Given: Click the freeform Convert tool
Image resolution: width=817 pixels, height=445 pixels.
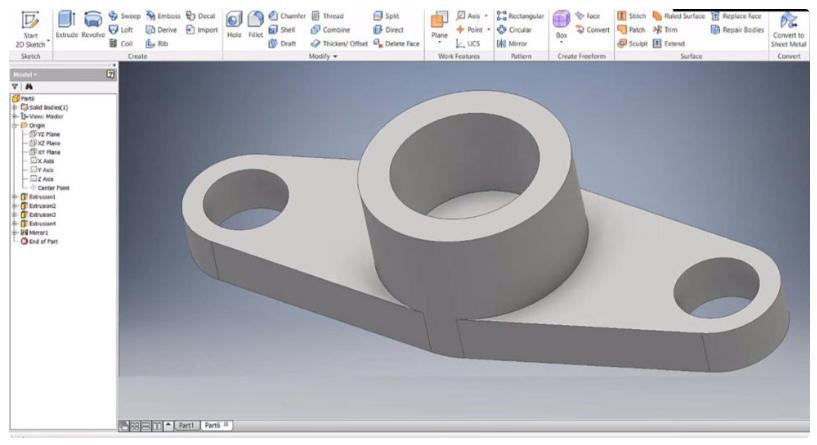Looking at the screenshot, I should [592, 30].
